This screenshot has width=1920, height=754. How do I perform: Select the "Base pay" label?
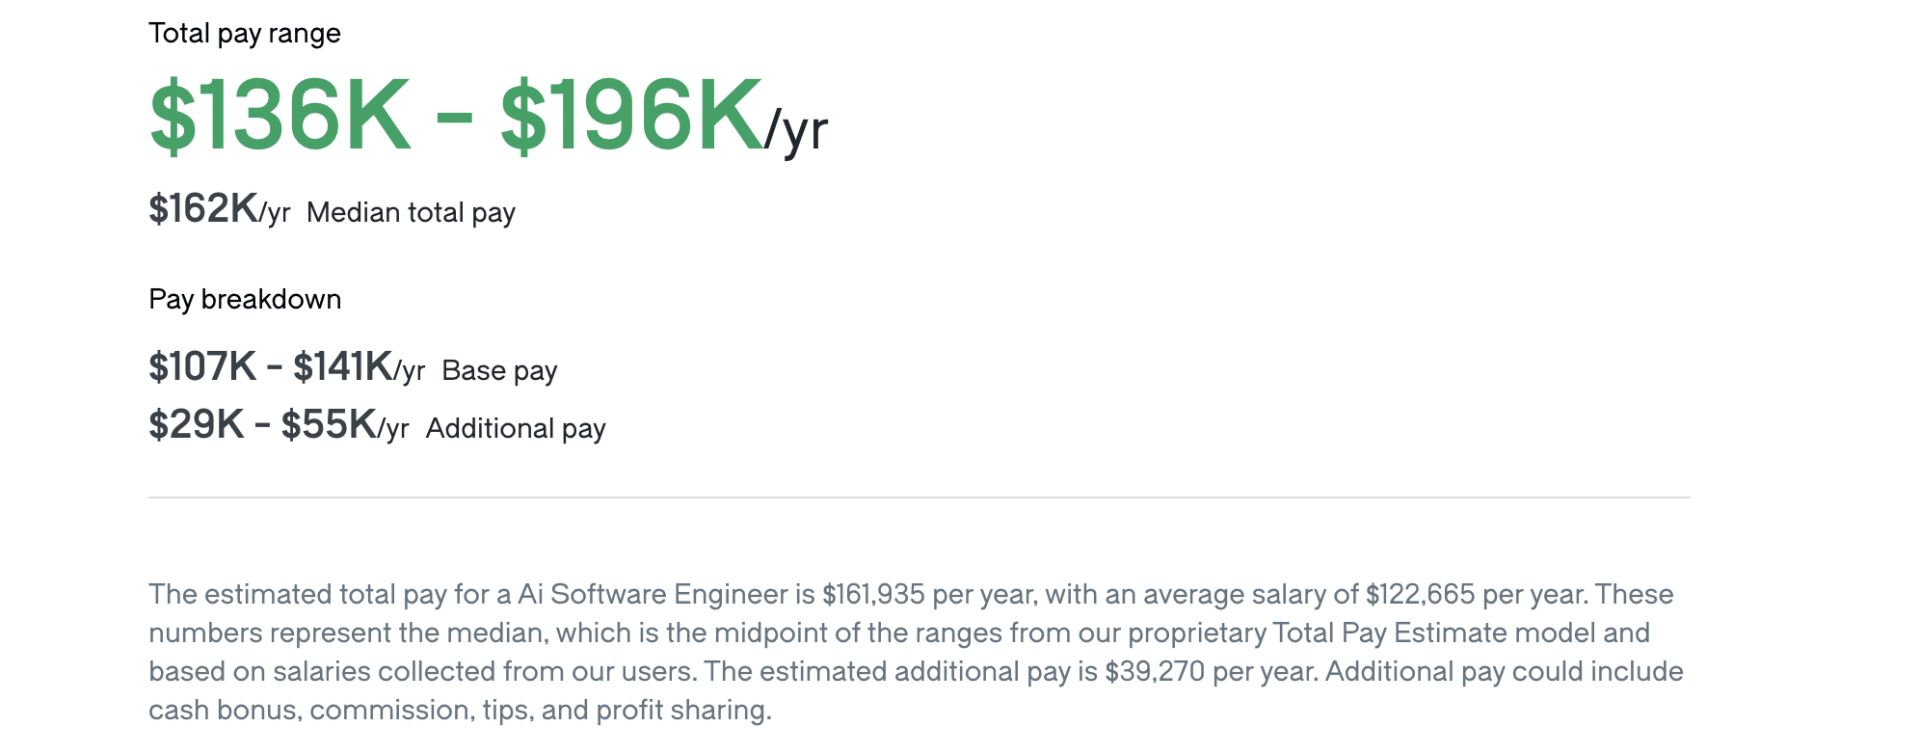[499, 370]
